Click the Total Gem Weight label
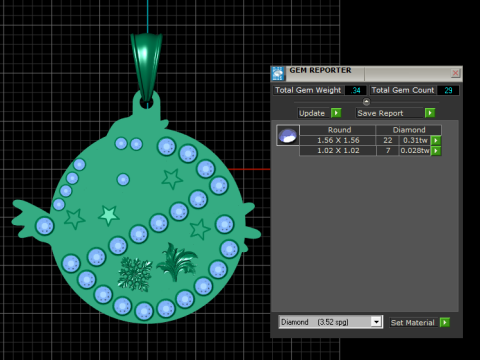 pos(308,90)
